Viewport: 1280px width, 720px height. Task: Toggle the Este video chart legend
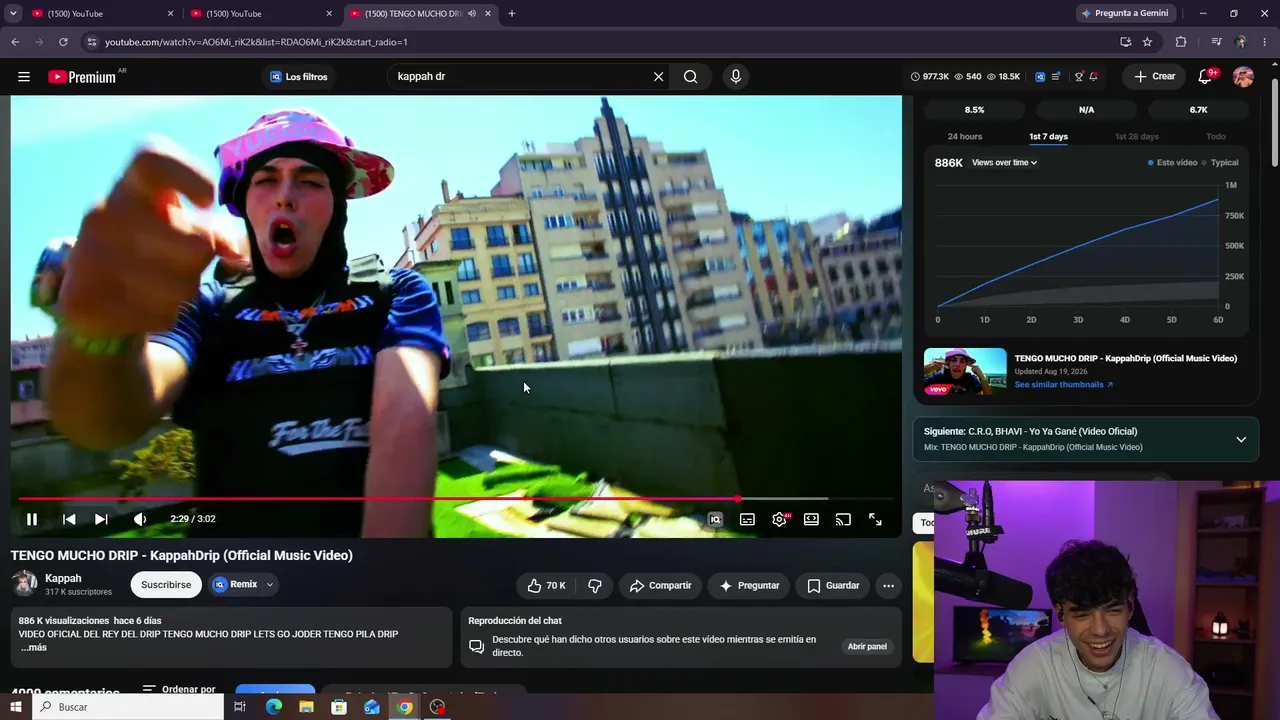(1172, 163)
